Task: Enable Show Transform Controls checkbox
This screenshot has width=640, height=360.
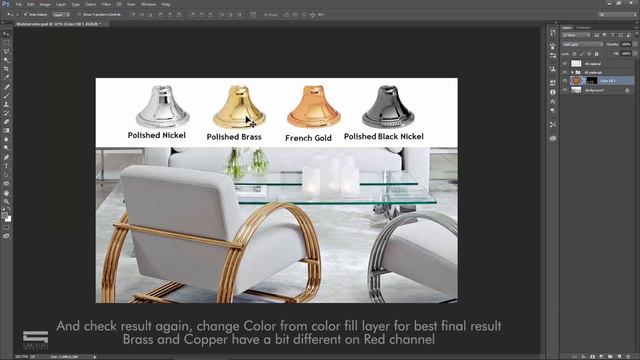Action: point(79,14)
